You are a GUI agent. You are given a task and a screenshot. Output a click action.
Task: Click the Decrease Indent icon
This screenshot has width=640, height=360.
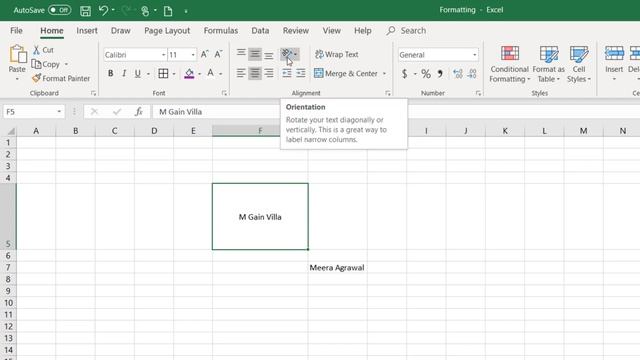(287, 73)
